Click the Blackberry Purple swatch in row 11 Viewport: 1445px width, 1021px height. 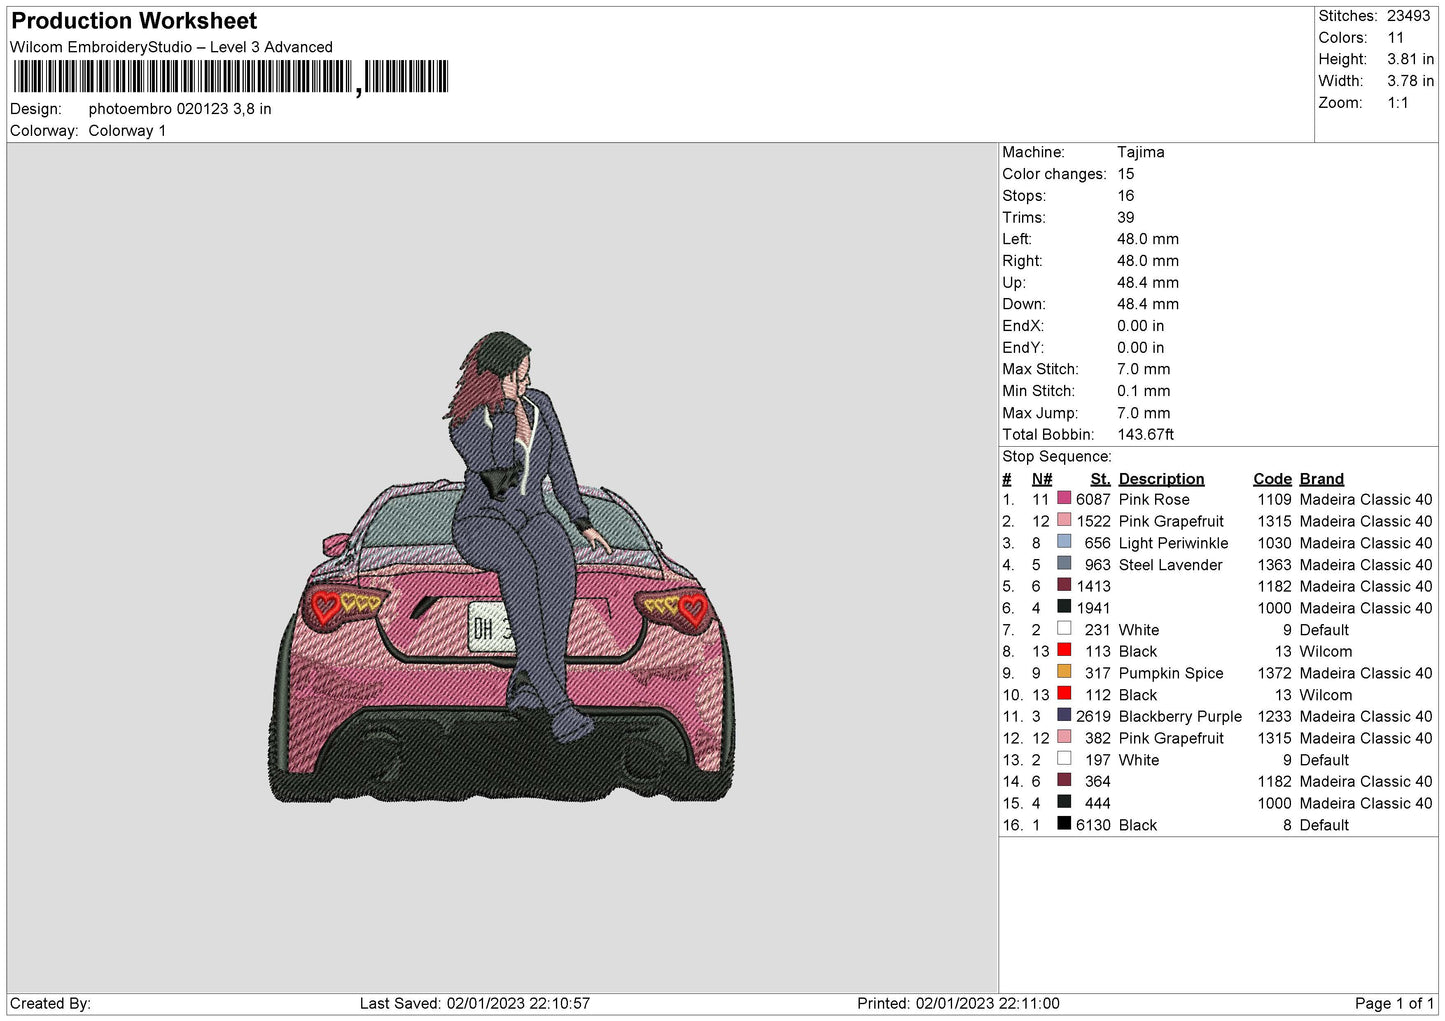1064,715
